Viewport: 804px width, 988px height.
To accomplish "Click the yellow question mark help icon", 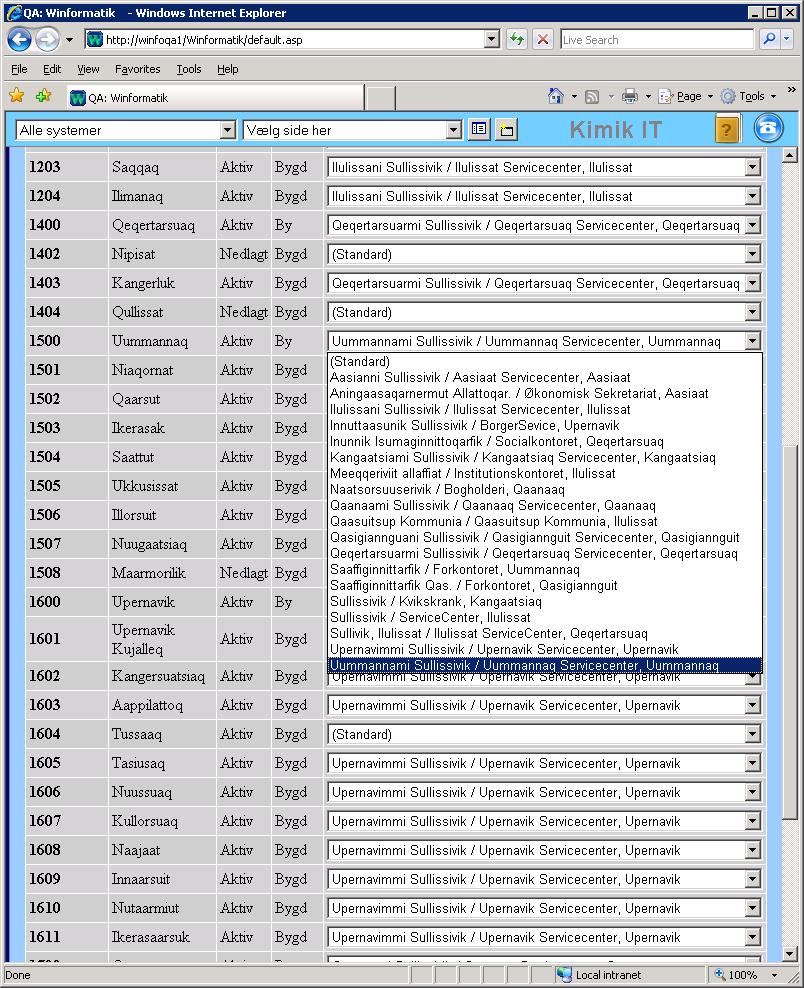I will click(726, 129).
